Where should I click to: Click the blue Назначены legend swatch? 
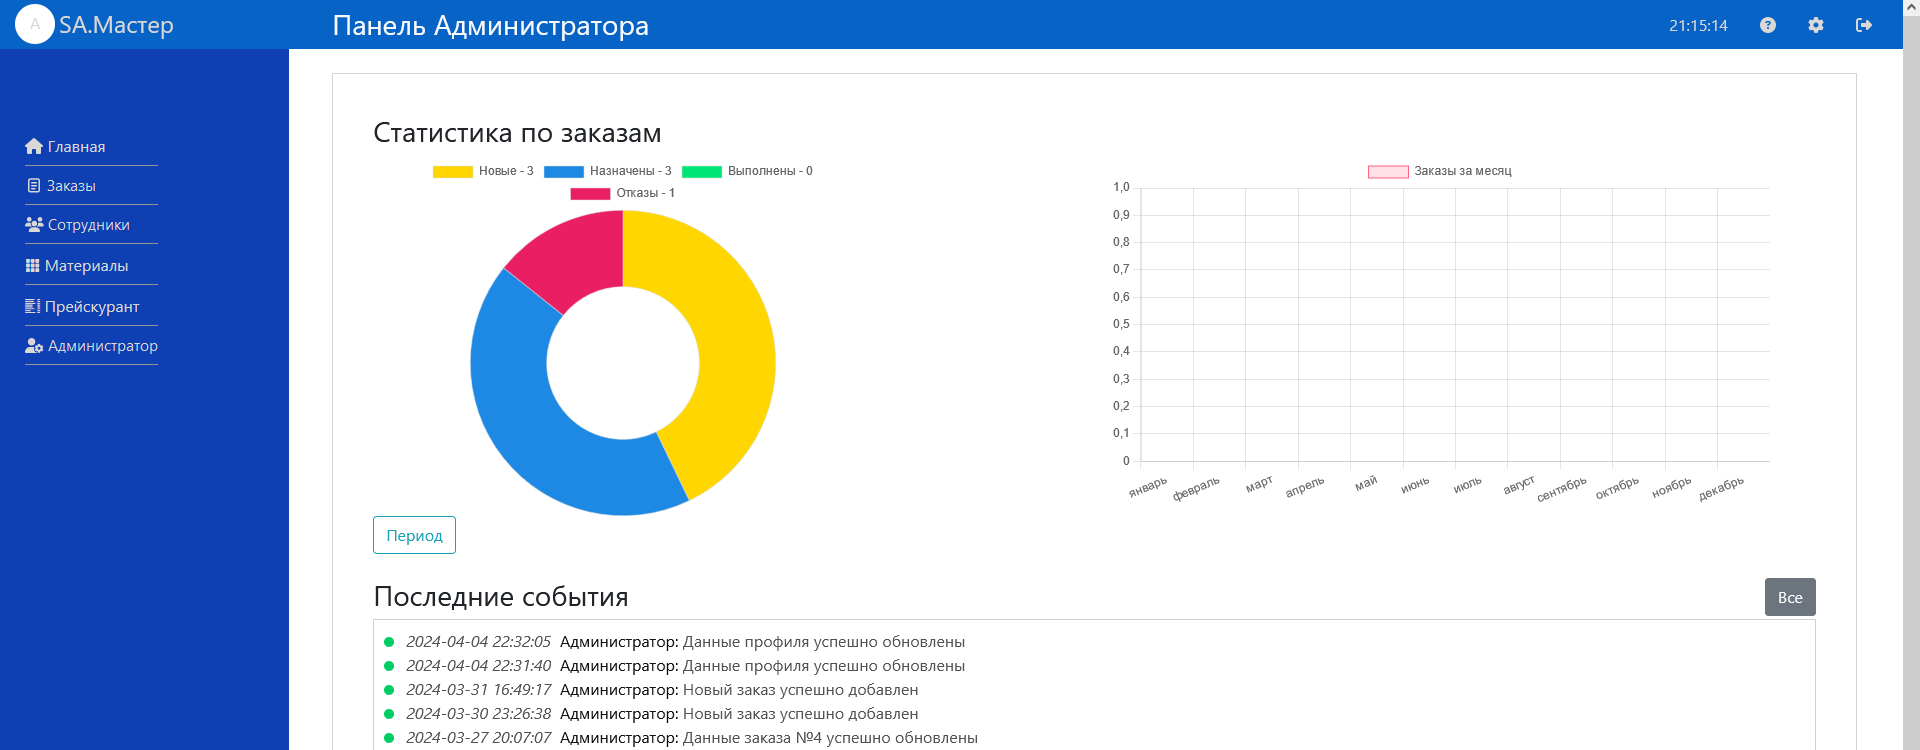pyautogui.click(x=564, y=171)
